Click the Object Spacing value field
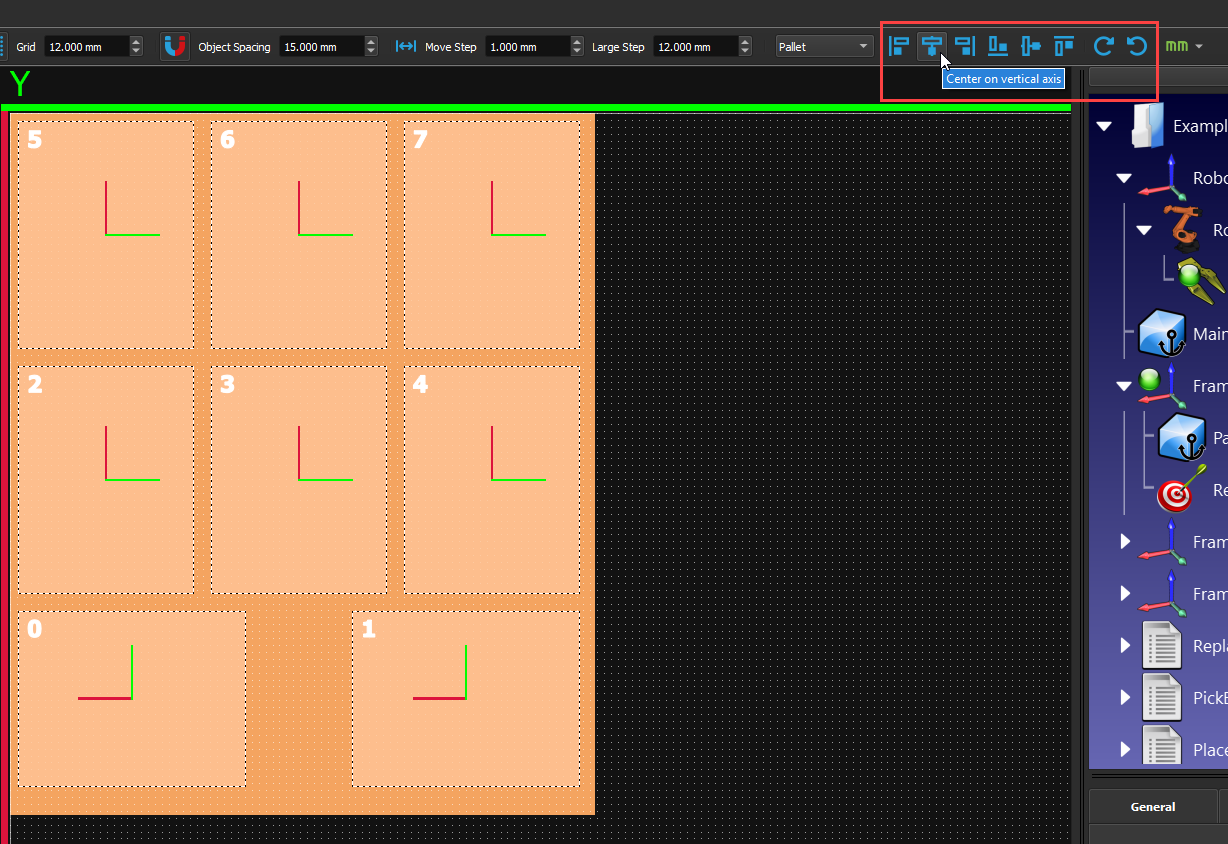 point(320,47)
